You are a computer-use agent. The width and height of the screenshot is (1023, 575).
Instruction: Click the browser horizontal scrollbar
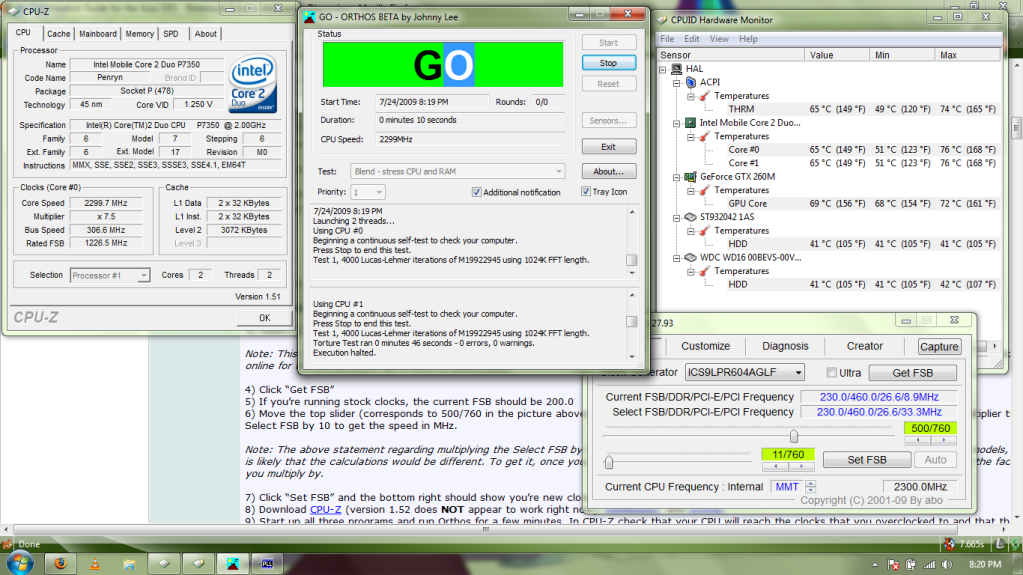pyautogui.click(x=485, y=529)
